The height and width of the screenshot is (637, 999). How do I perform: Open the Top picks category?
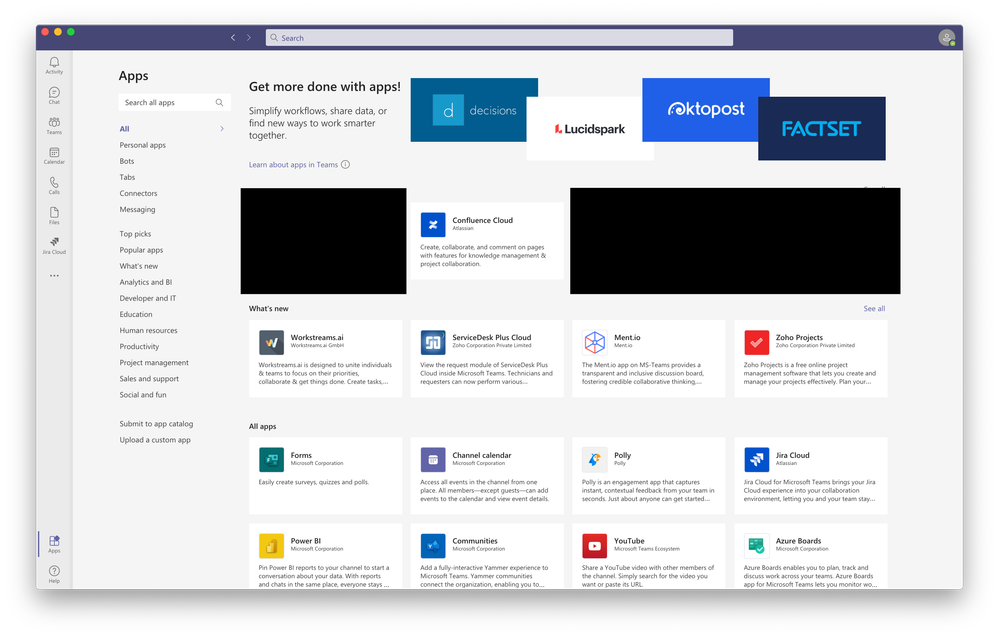coord(135,234)
